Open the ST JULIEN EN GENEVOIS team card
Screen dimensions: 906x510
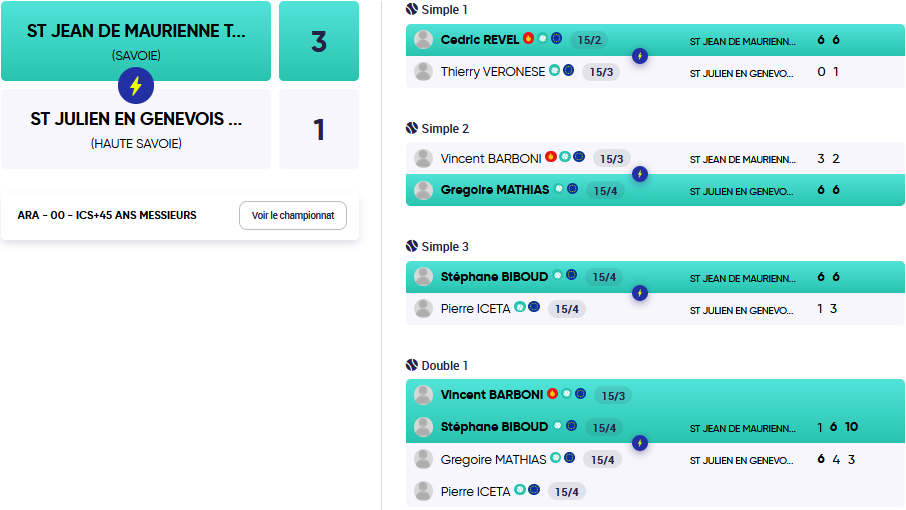[136, 129]
